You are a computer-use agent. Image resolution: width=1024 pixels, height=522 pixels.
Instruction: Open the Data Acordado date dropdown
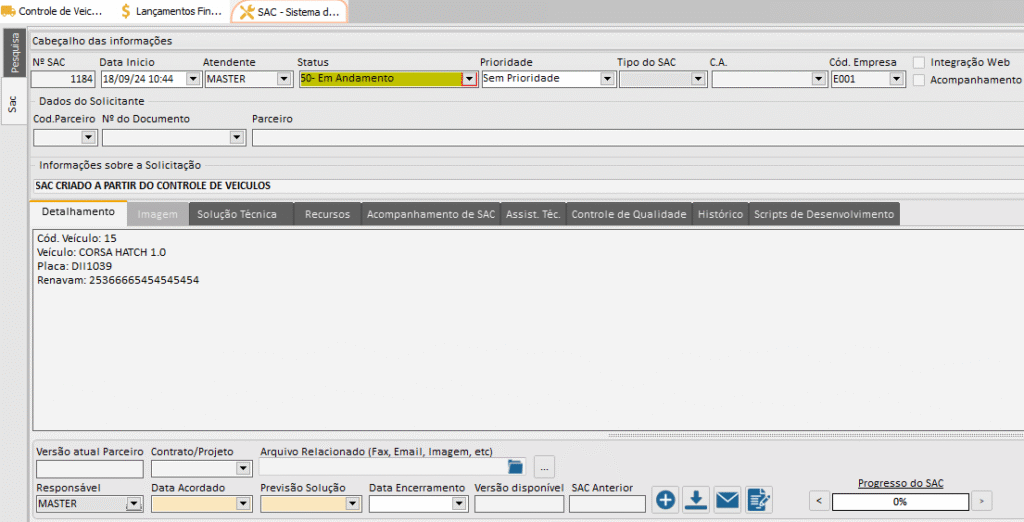coord(243,504)
